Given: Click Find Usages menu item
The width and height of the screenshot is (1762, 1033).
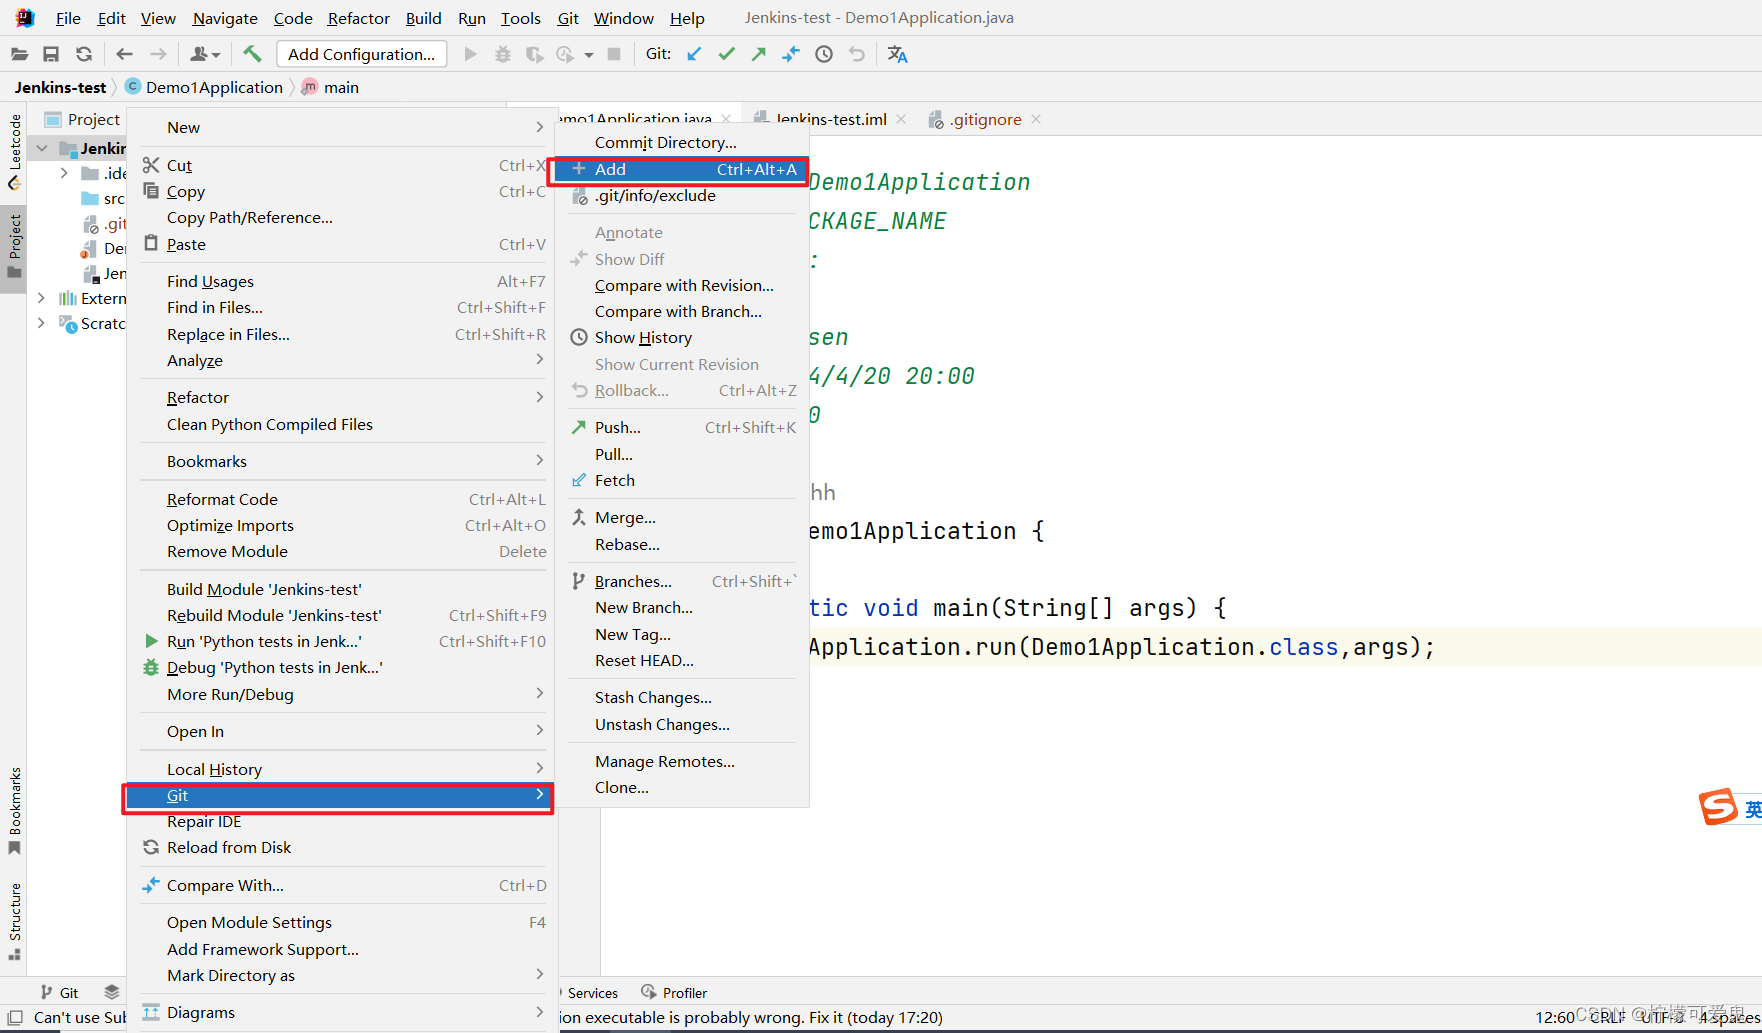Looking at the screenshot, I should tap(343, 281).
